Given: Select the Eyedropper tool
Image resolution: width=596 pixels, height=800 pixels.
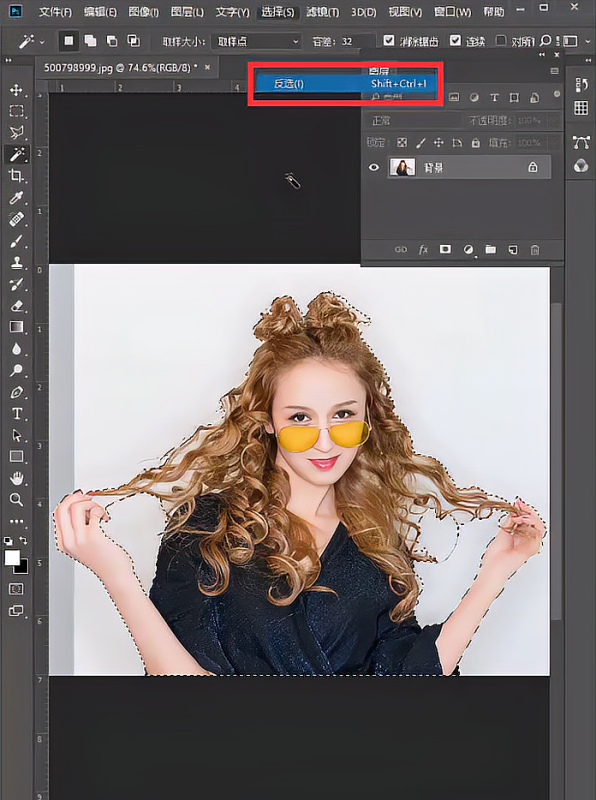Looking at the screenshot, I should coord(16,197).
